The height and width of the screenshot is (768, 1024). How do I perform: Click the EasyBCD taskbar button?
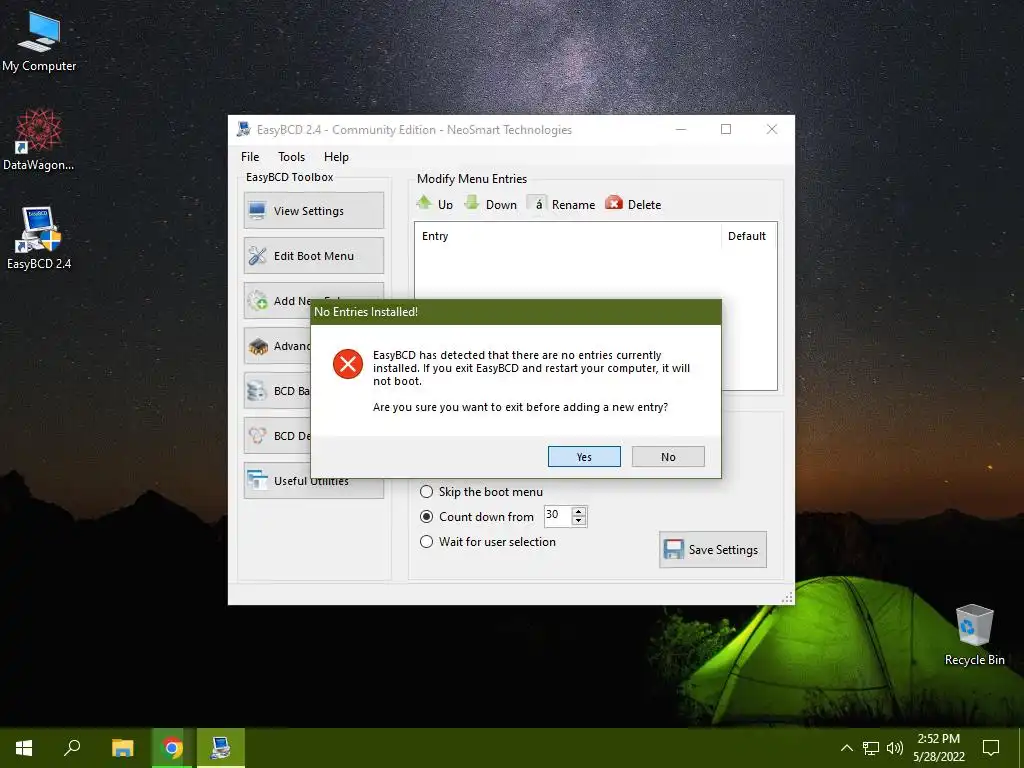coord(221,748)
